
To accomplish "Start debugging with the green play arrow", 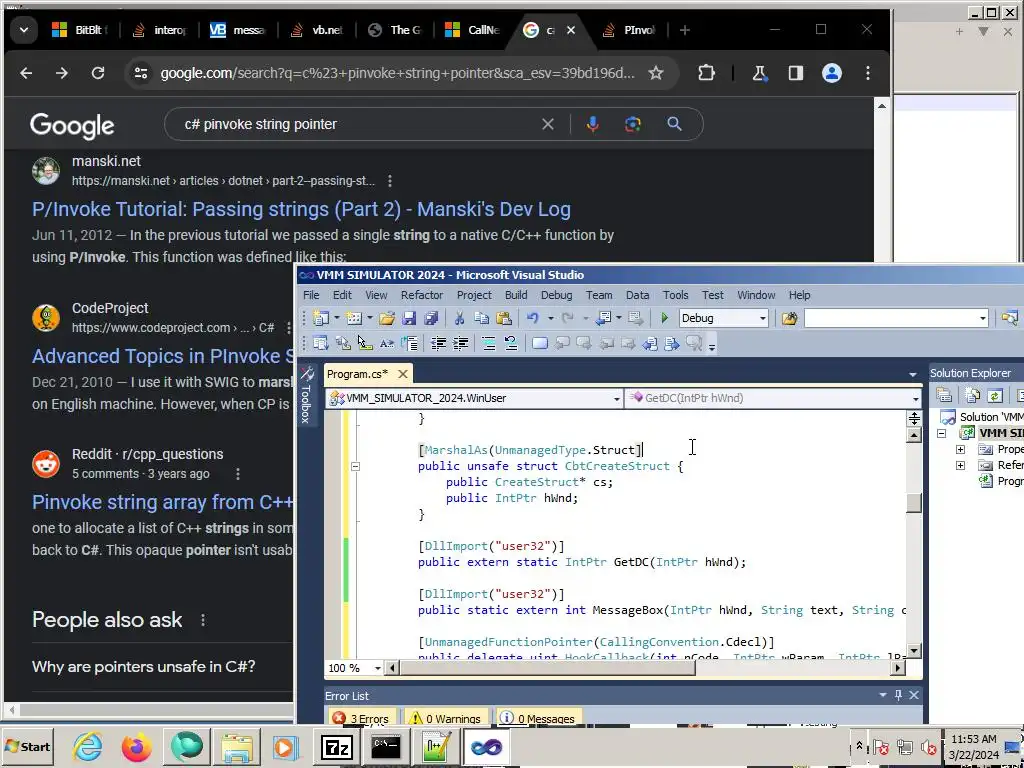I will (664, 318).
